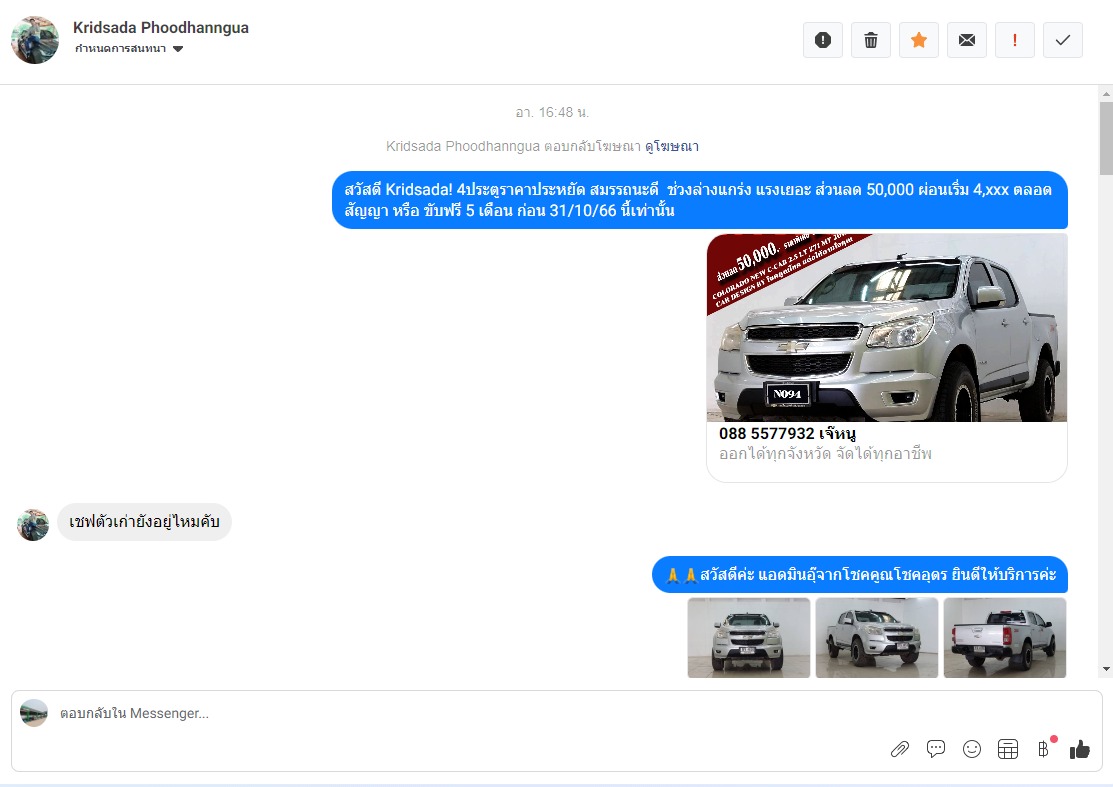Open the appointment calendar icon
Screen dimensions: 1113x787
pos(1008,749)
